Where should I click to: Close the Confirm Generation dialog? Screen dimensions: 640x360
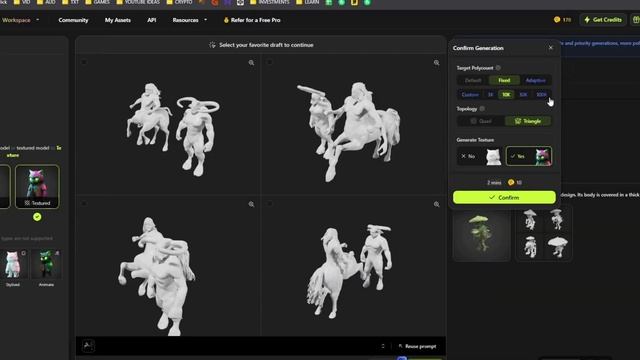(551, 48)
